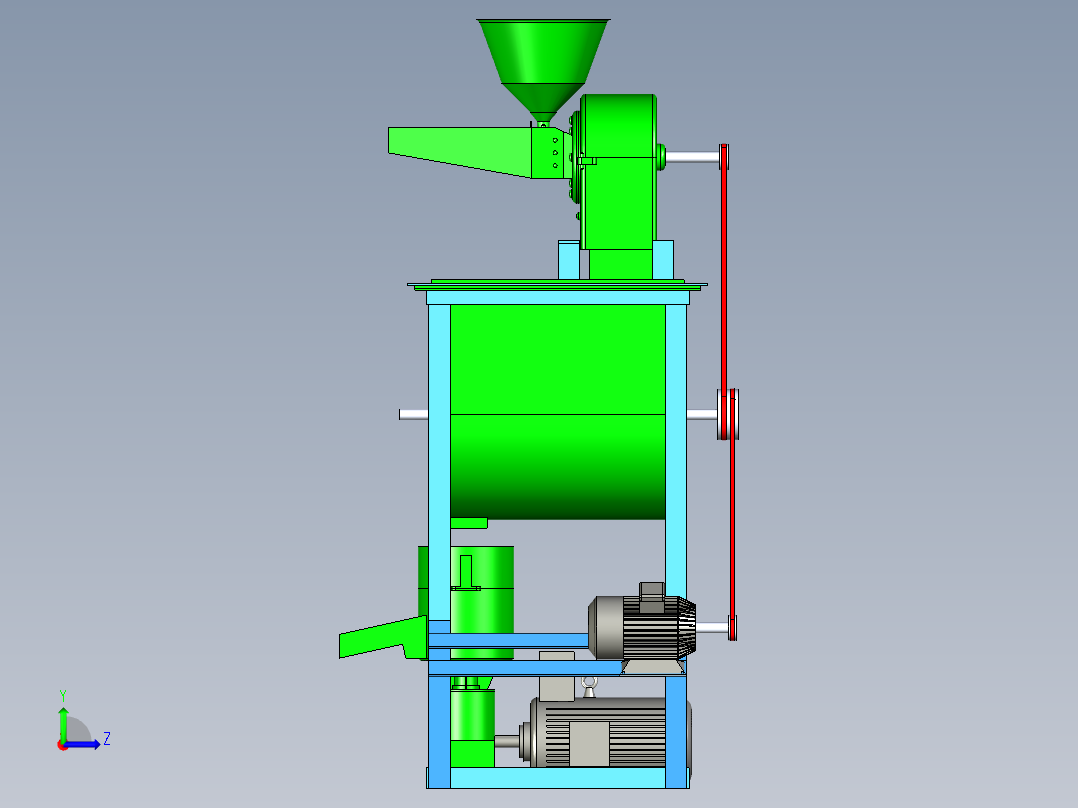Pick the small pulley on the upper motor shaft

point(733,627)
